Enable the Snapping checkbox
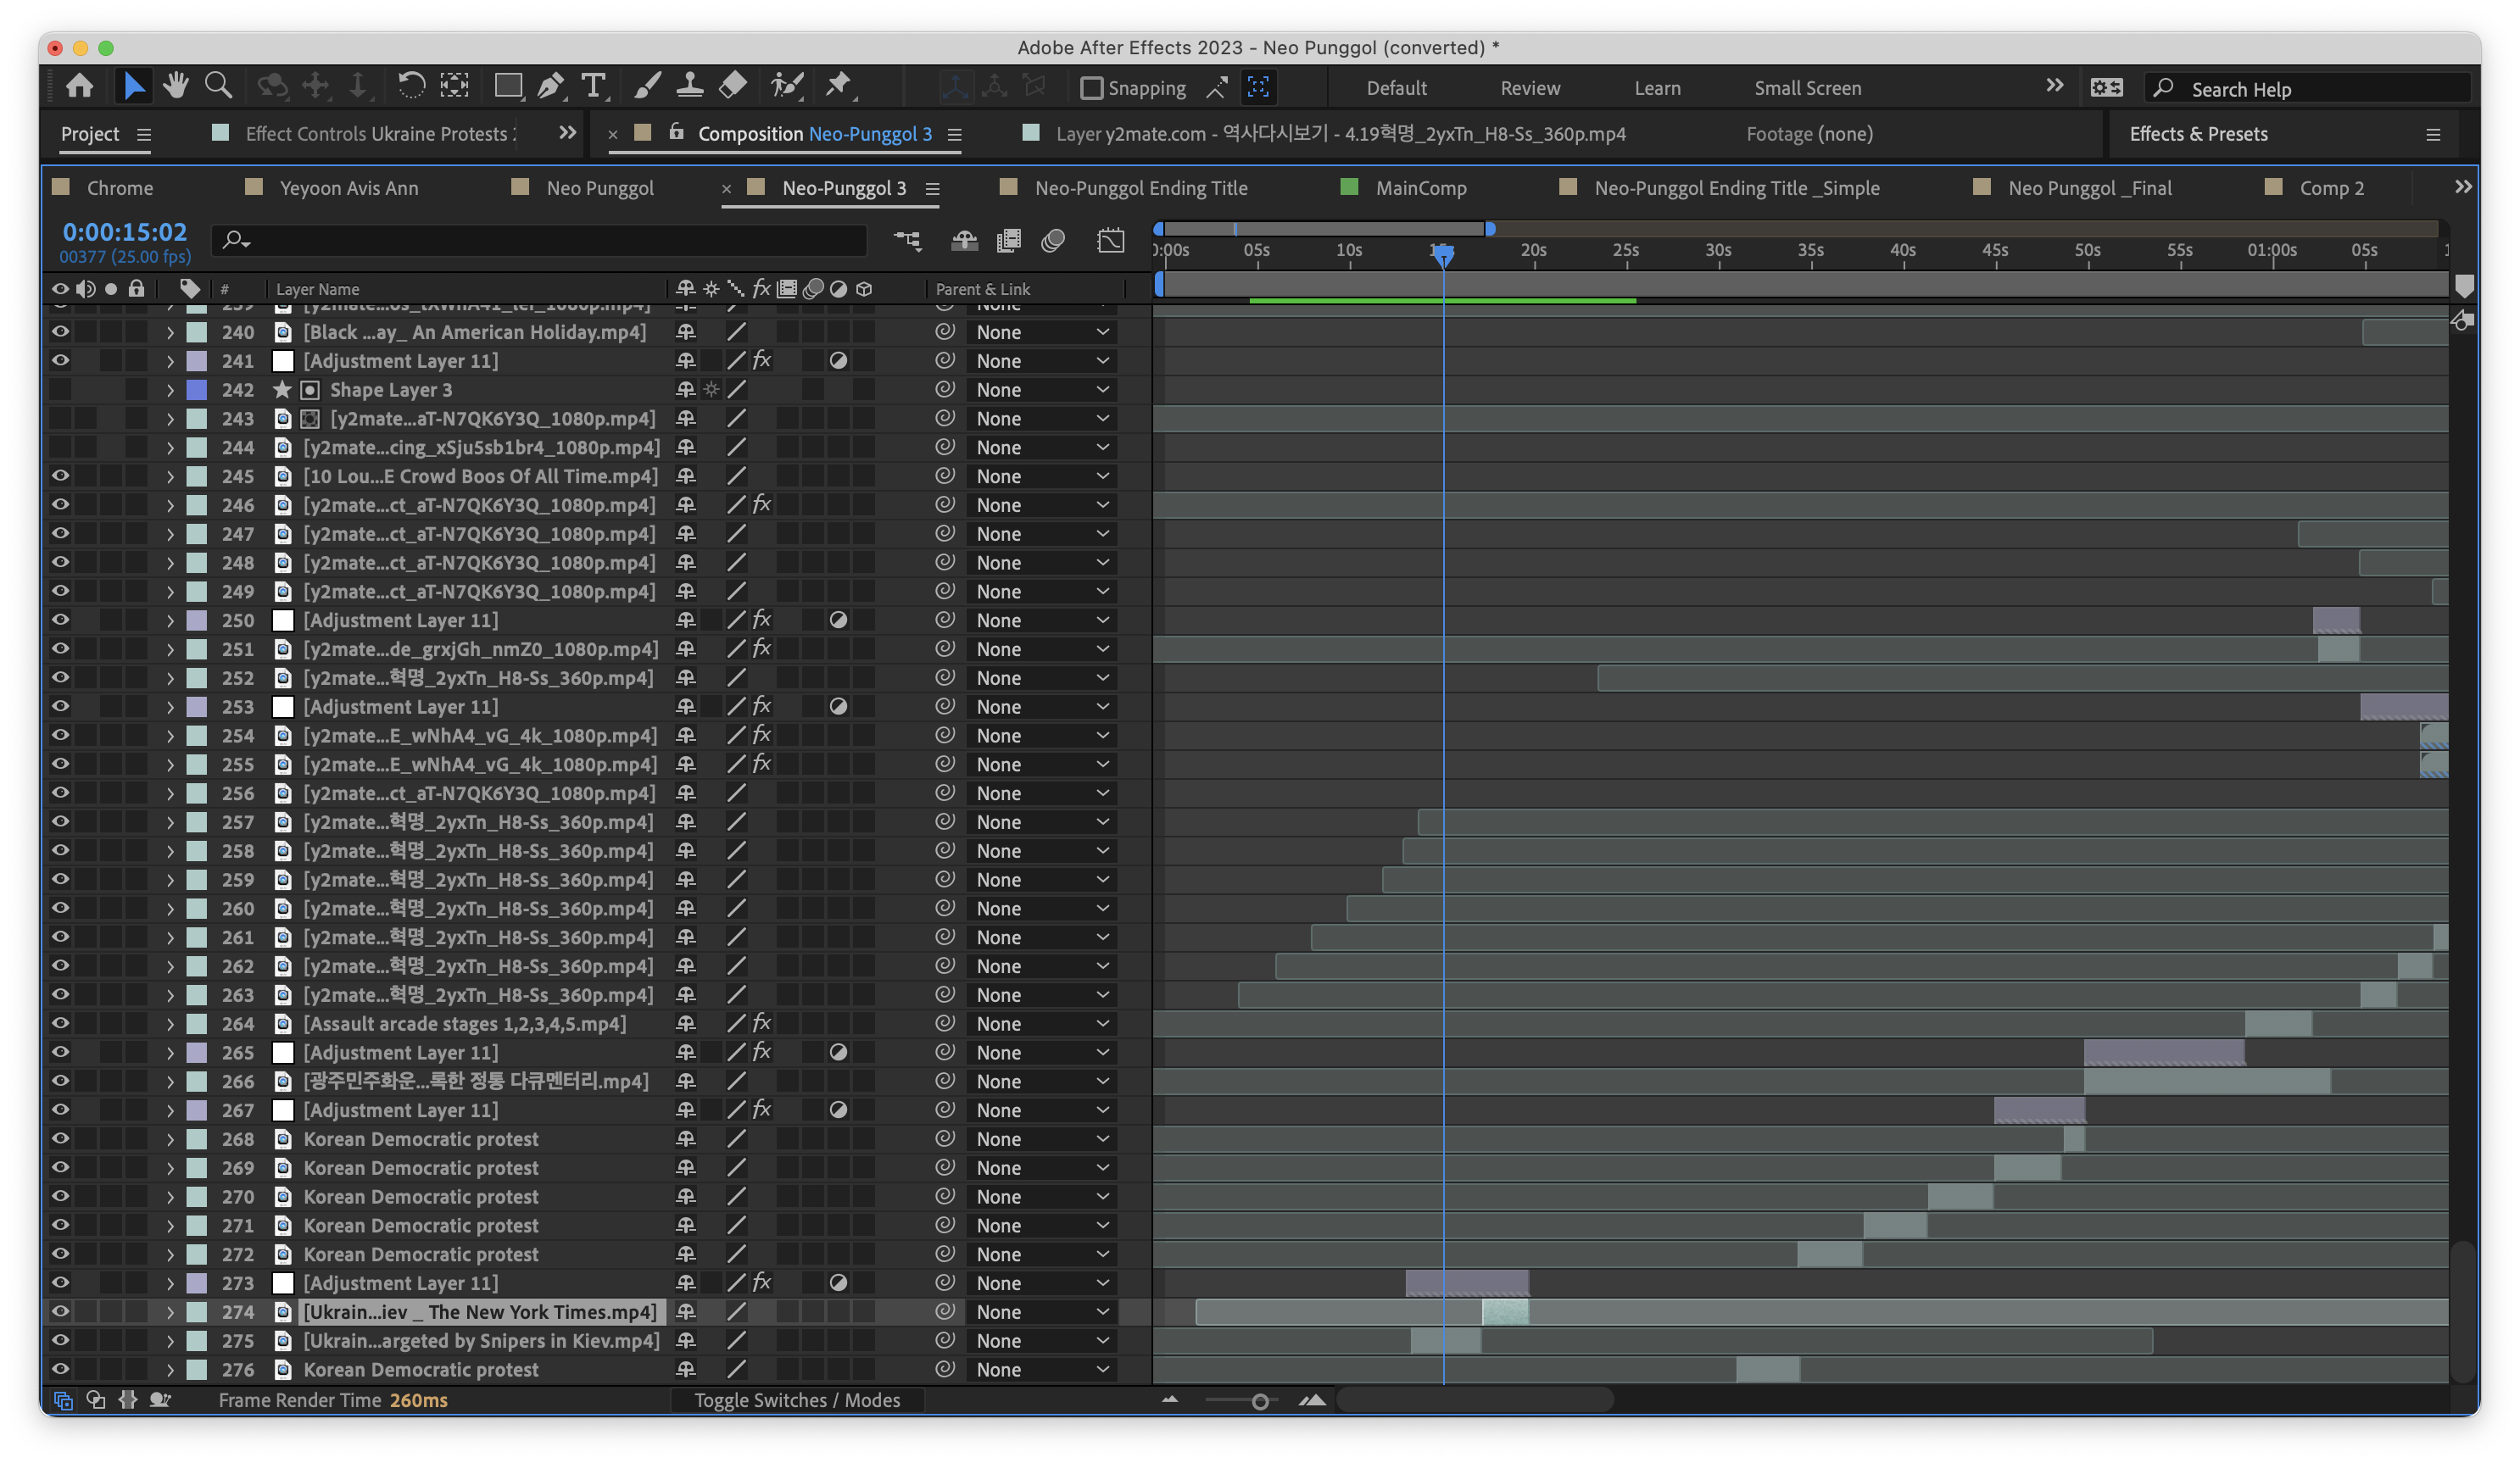This screenshot has height=1463, width=2520. pos(1092,89)
